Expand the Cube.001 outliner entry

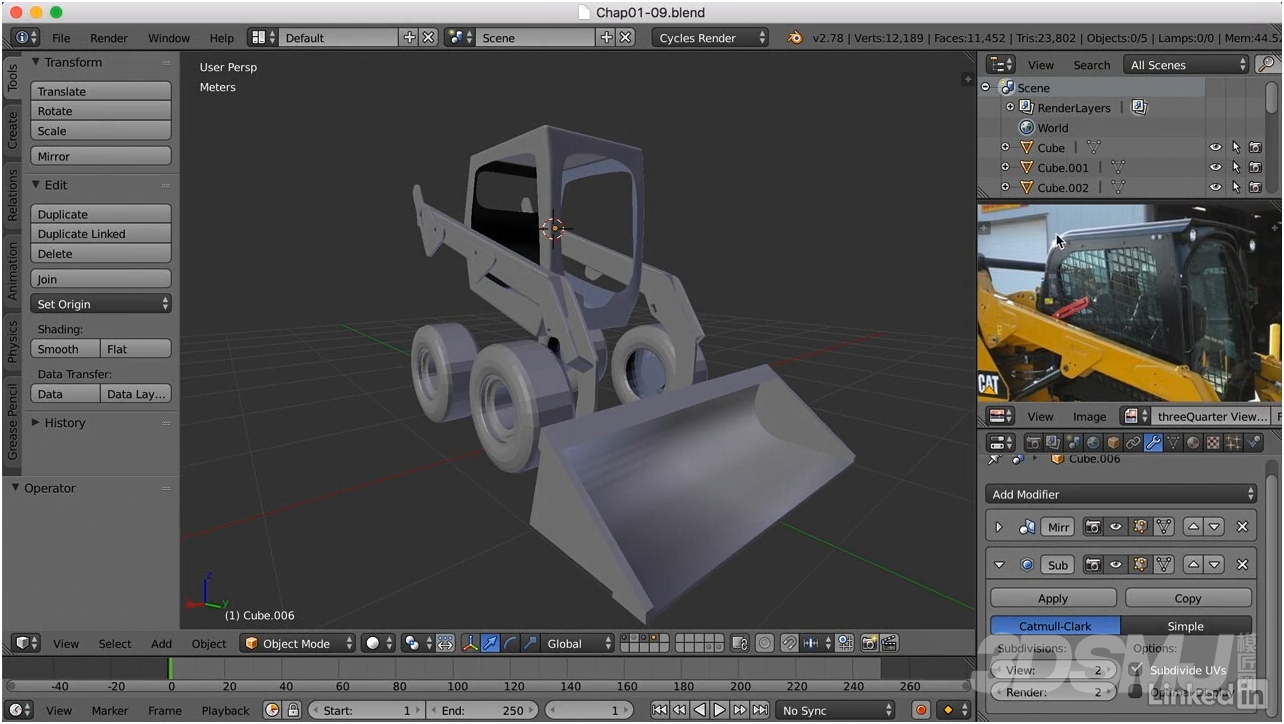click(1005, 168)
